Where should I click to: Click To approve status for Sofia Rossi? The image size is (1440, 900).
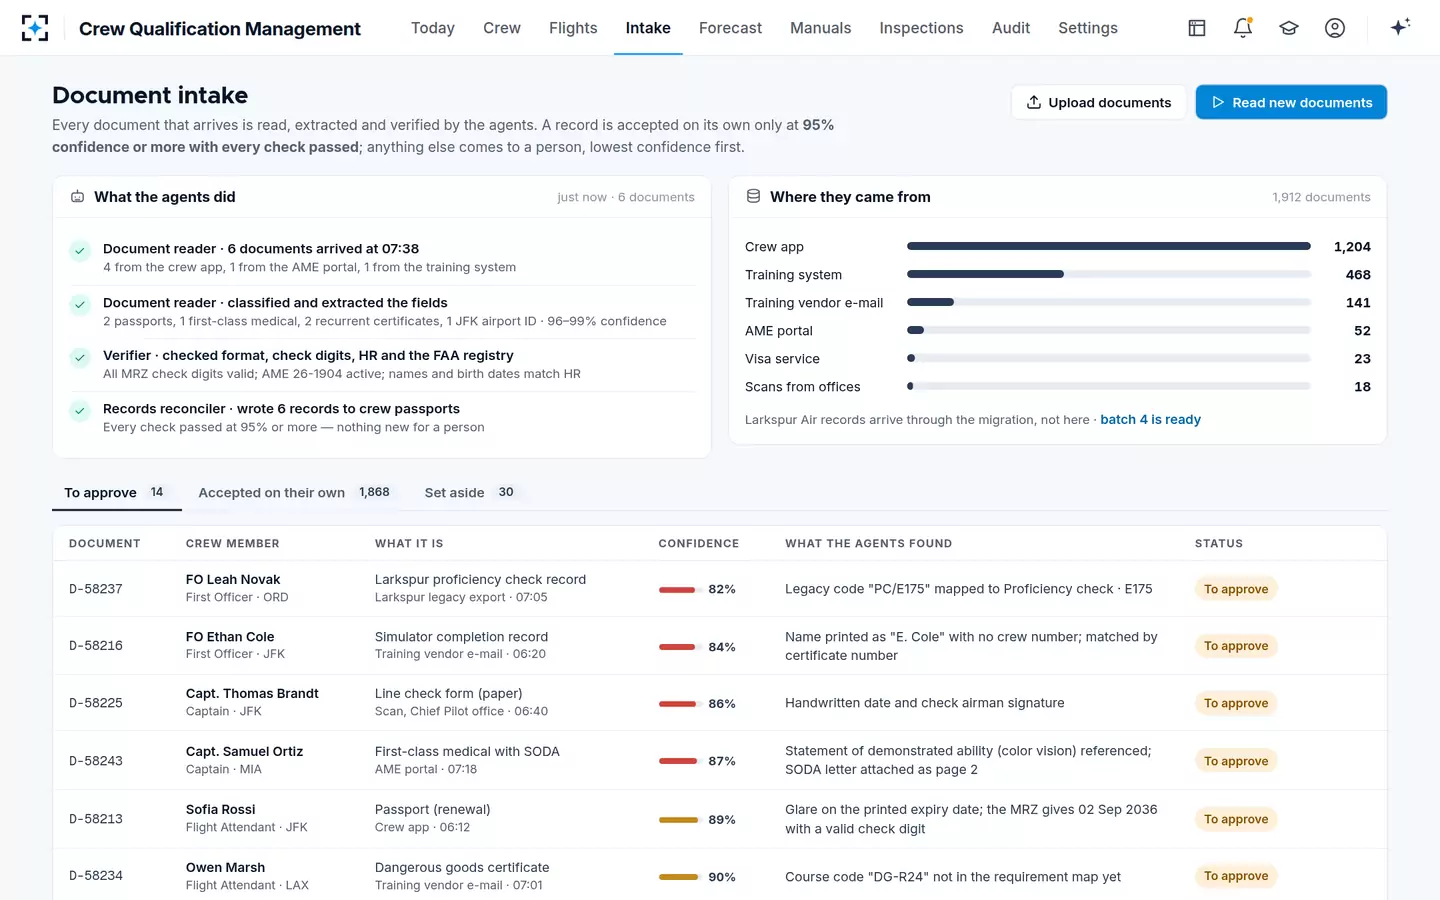point(1236,819)
